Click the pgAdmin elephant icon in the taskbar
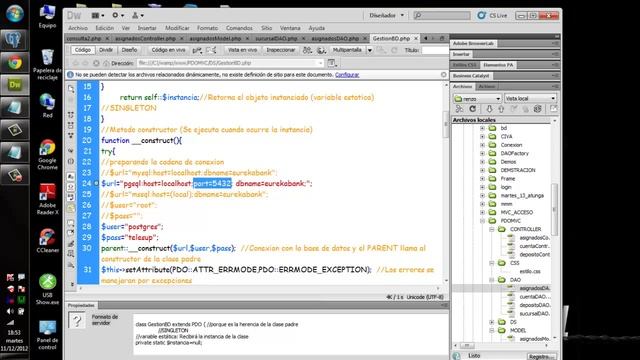This screenshot has height=360, width=640. pyautogui.click(x=15, y=40)
